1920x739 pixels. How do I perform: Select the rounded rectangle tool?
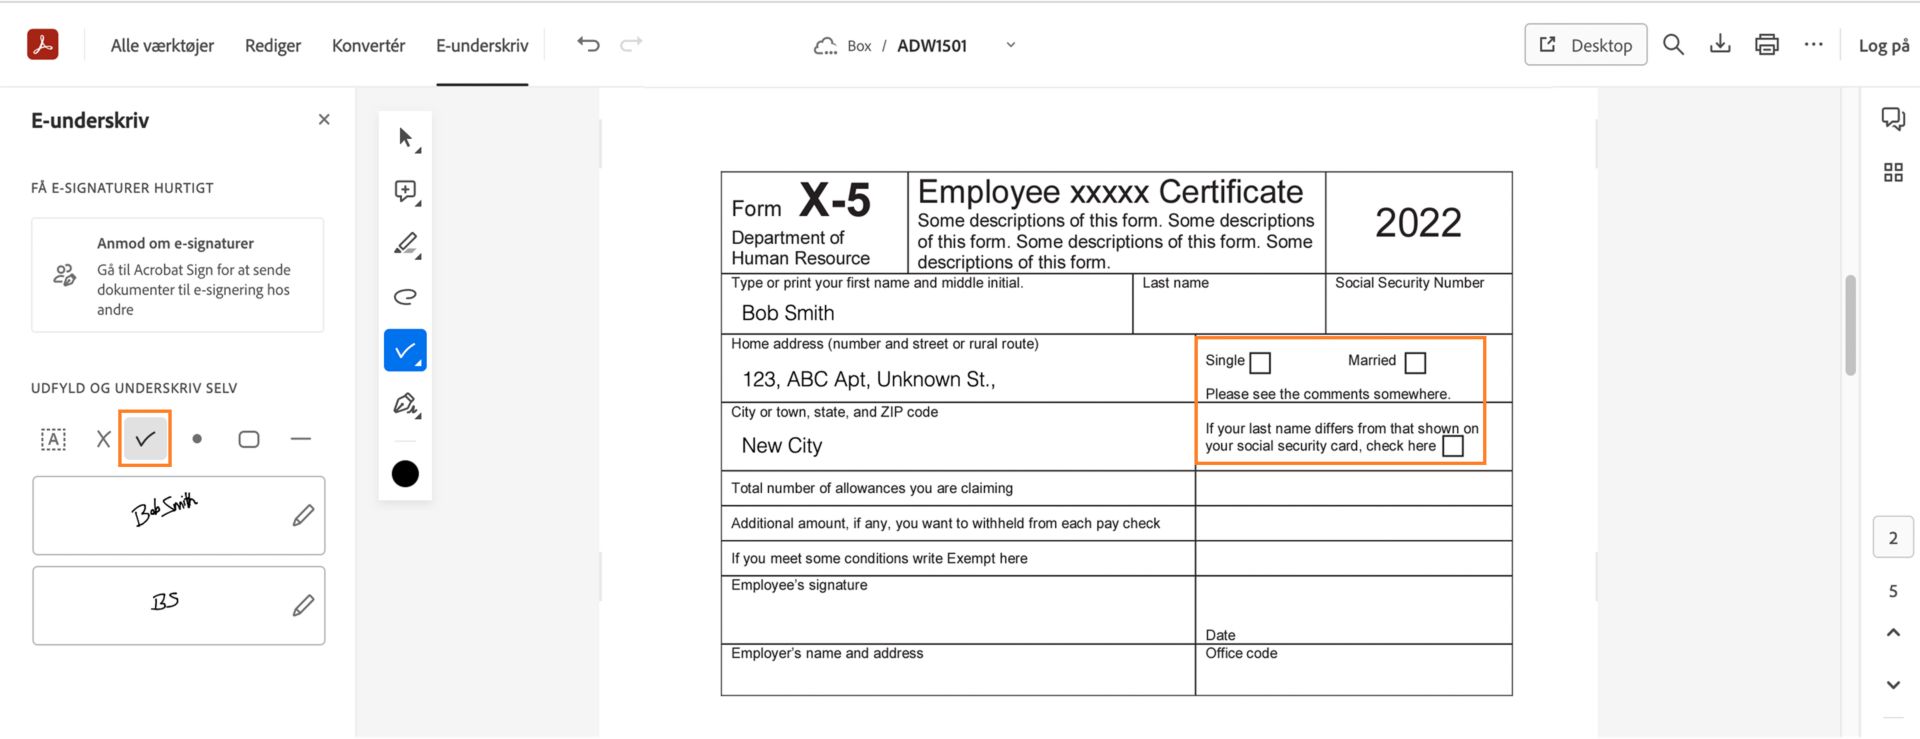249,439
